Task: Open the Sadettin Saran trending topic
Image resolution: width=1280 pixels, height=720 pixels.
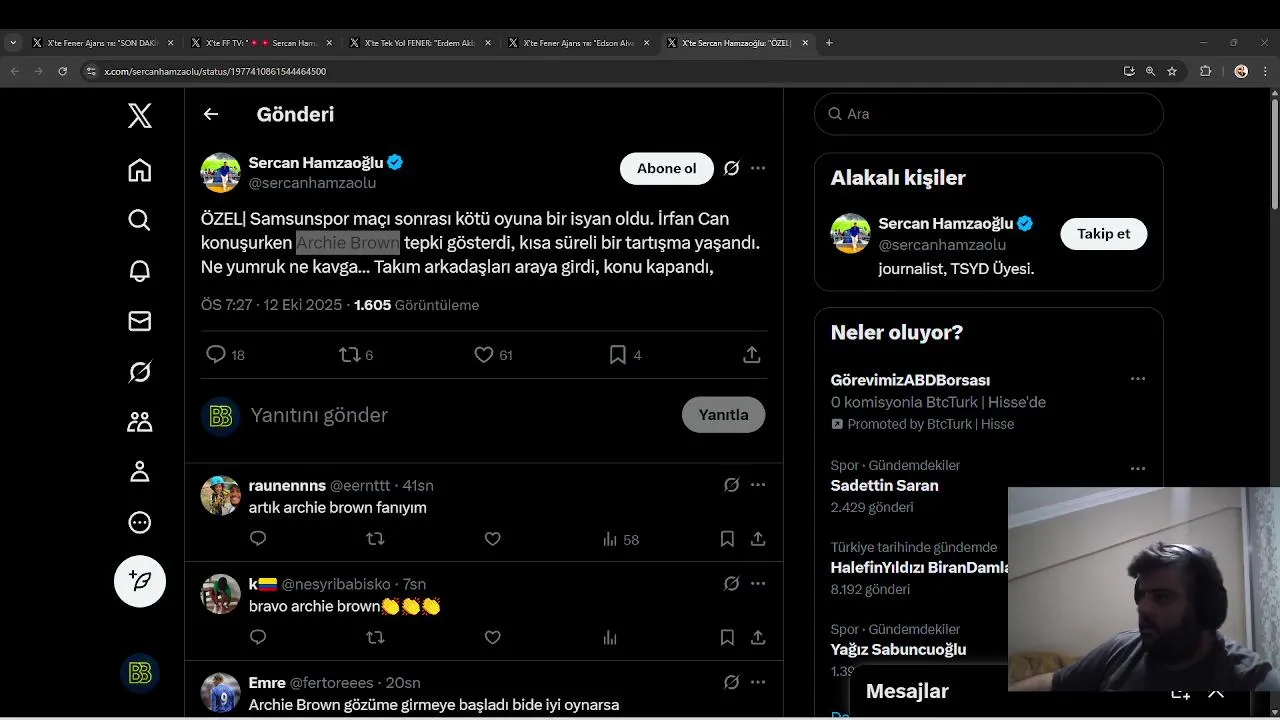Action: [884, 486]
